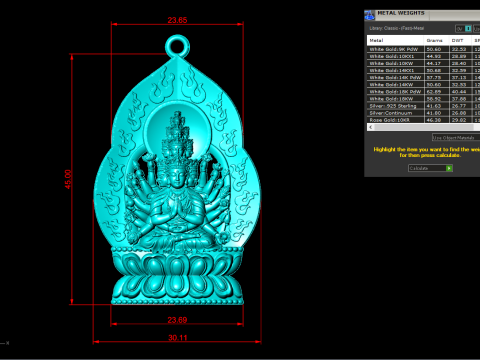The width and height of the screenshot is (480, 360).
Task: Select the White Gold:18KW row
Action: click(x=423, y=99)
